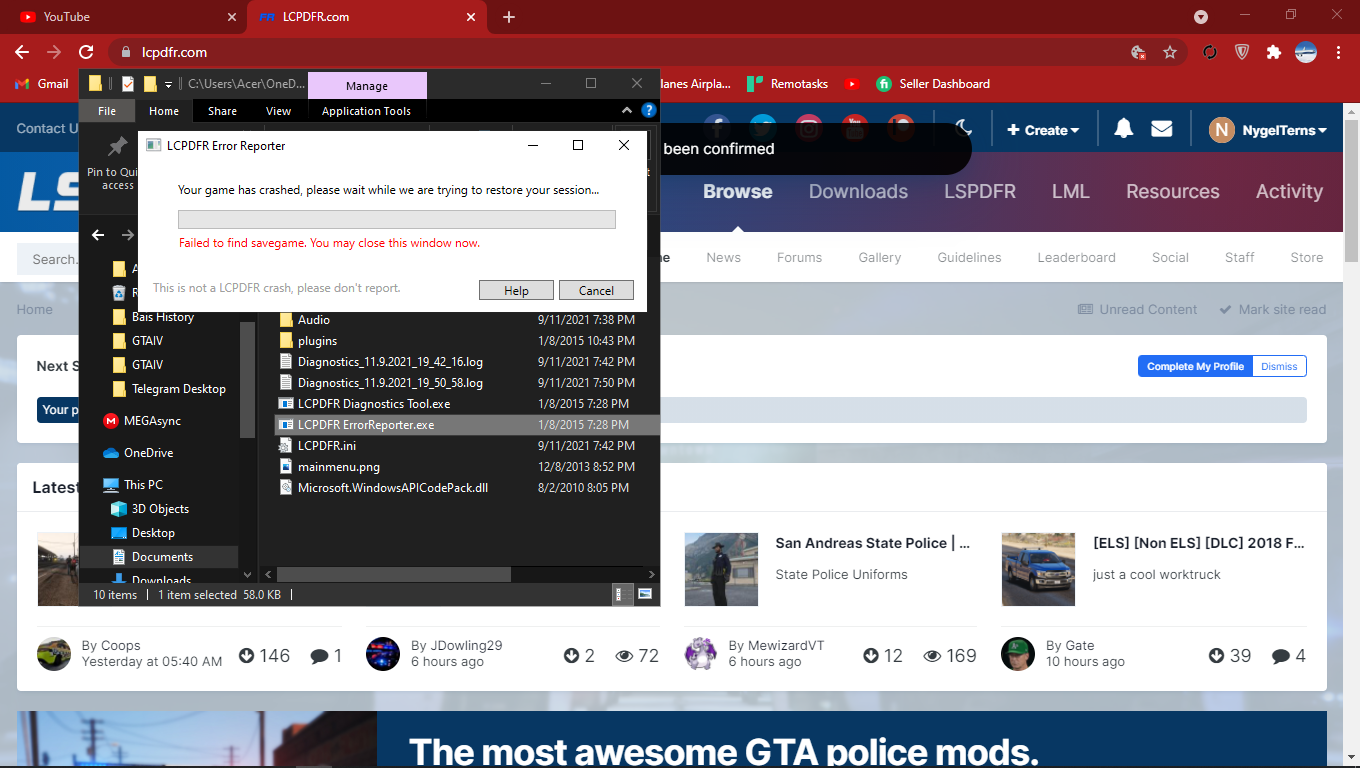Click Mark site read
Viewport: 1360px width, 768px height.
tap(1273, 310)
